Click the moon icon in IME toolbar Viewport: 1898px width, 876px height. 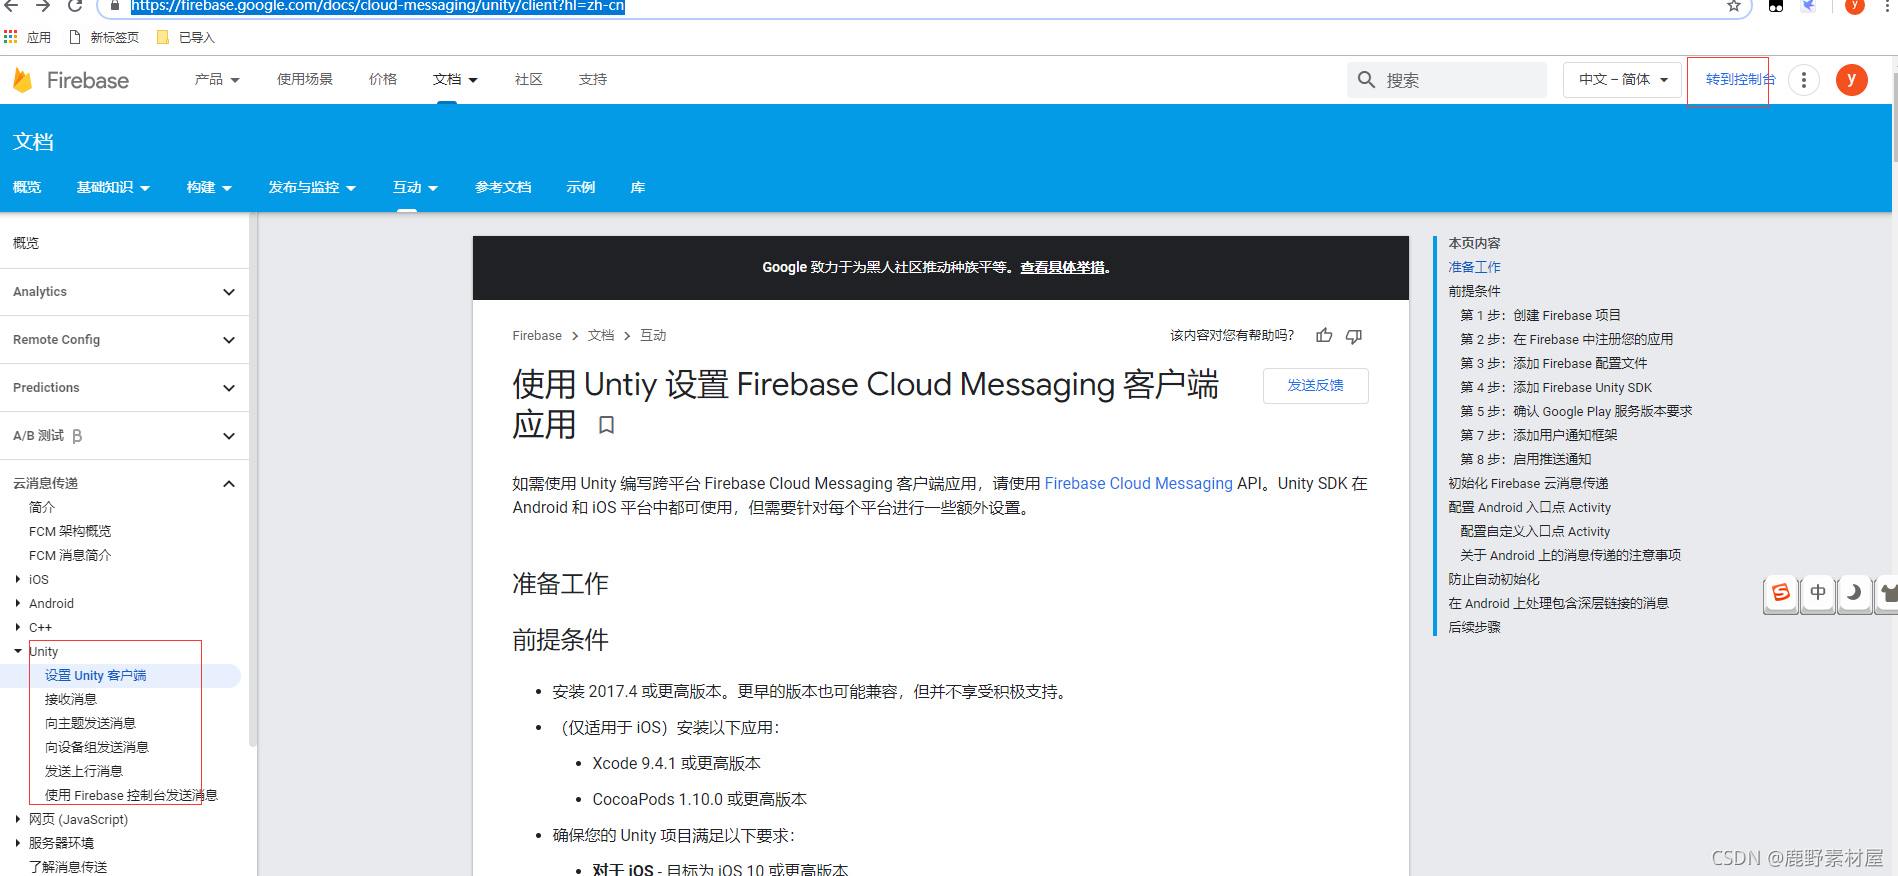pos(1855,593)
